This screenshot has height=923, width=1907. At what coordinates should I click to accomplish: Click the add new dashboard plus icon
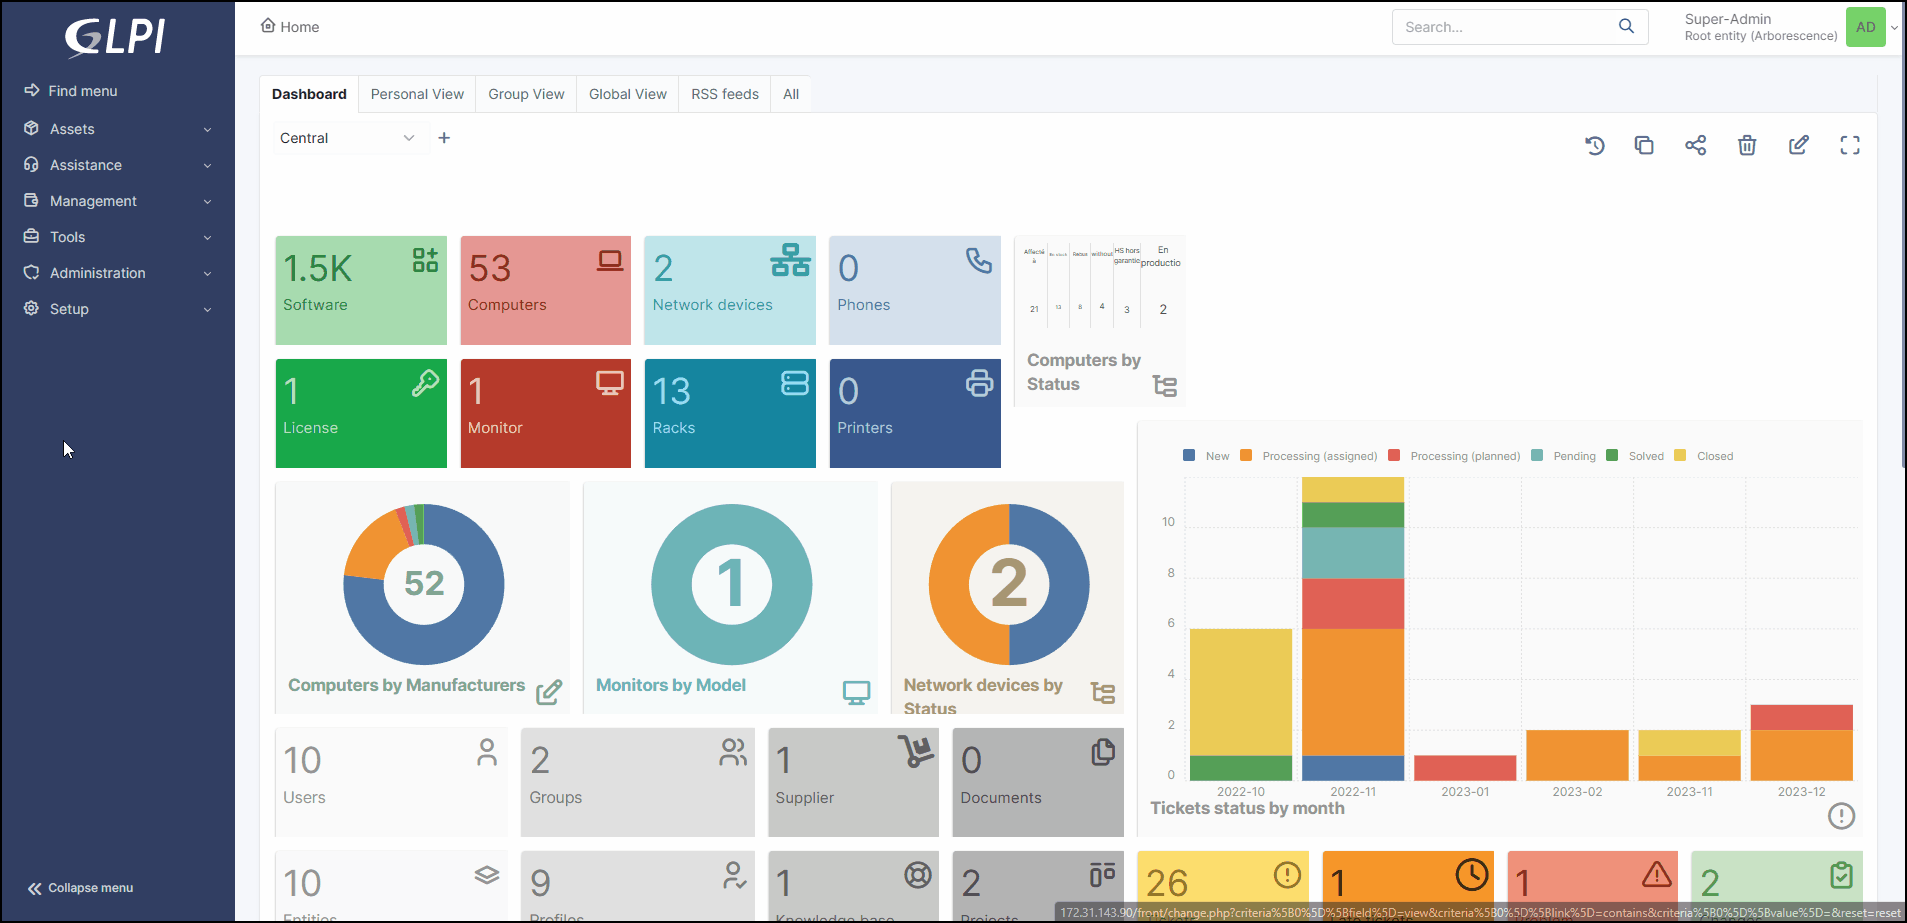pos(444,138)
